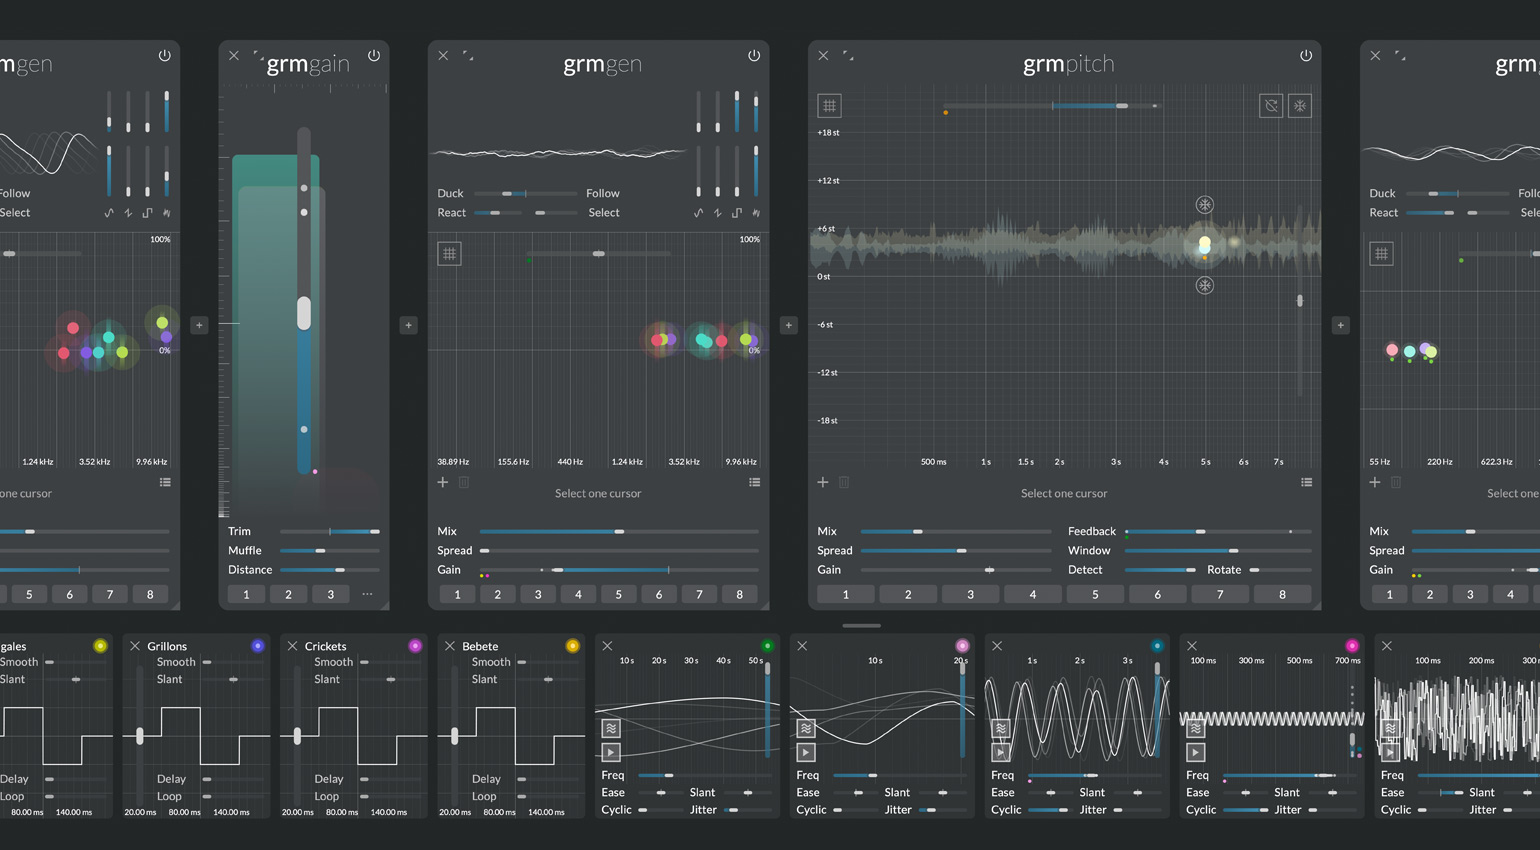Image resolution: width=1540 pixels, height=850 pixels.
Task: Click the Feedback slider in grmpitch
Action: (1218, 532)
